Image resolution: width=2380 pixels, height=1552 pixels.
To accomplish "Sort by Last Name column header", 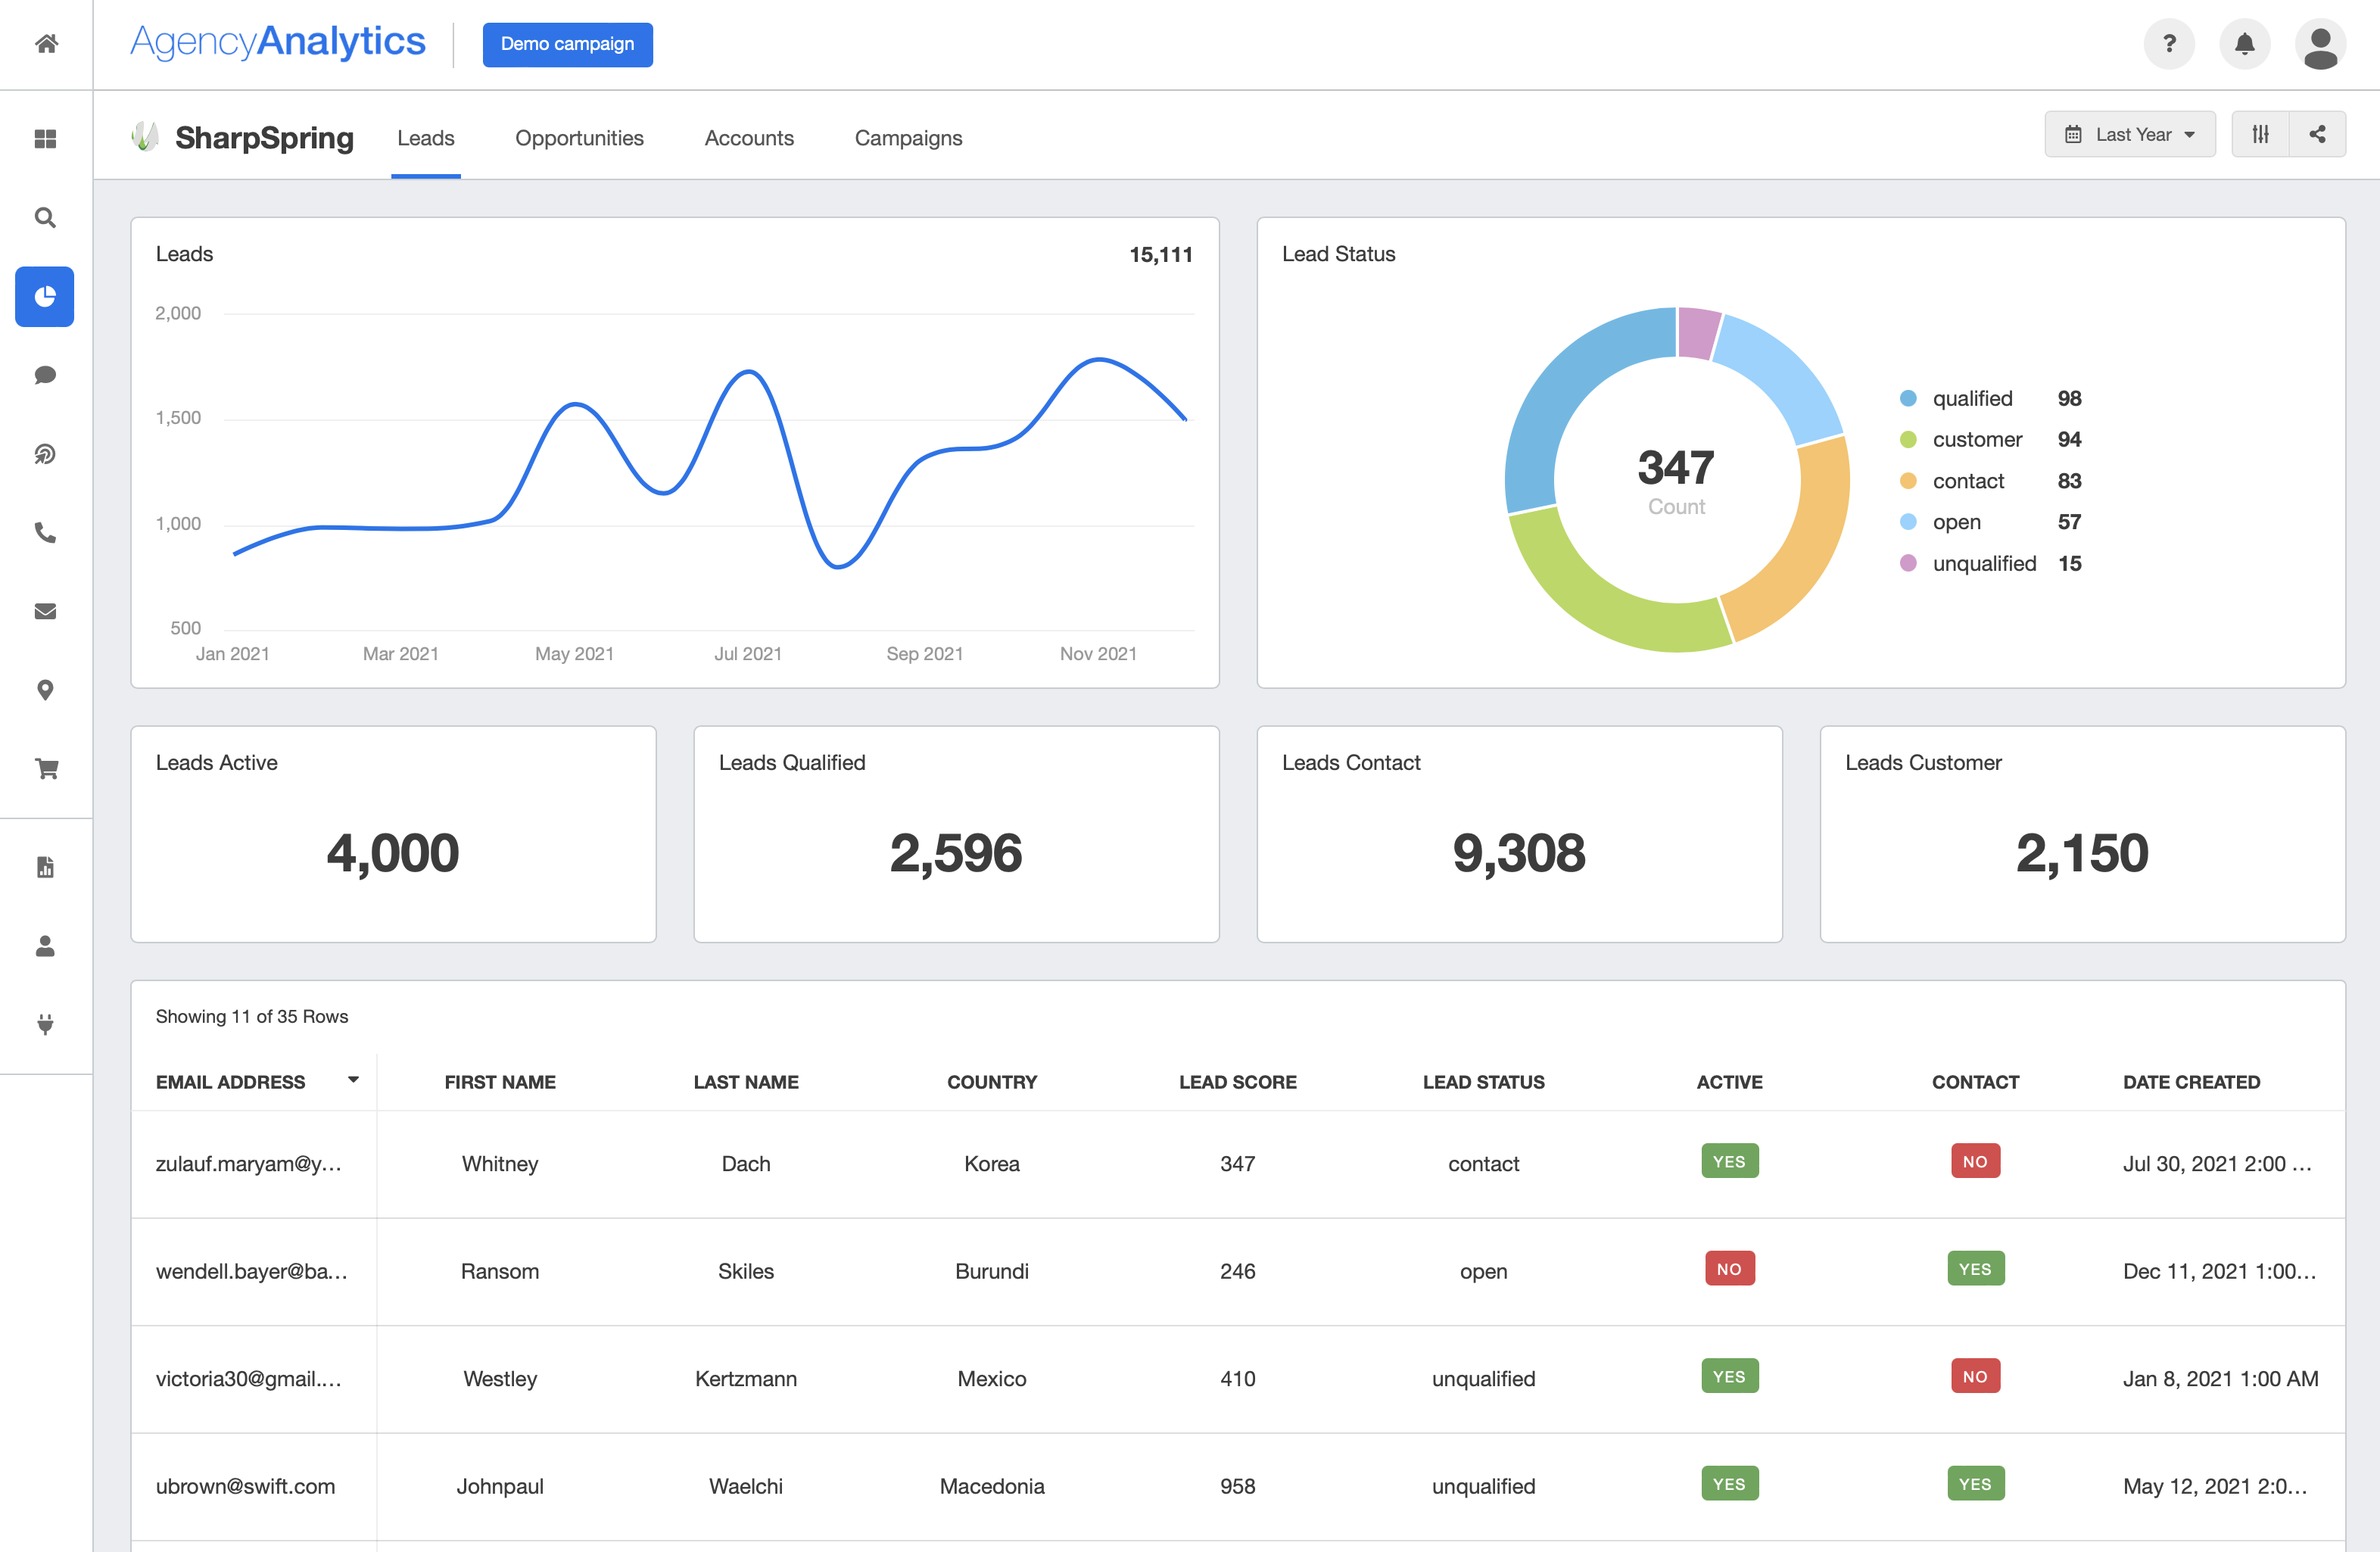I will pyautogui.click(x=746, y=1082).
